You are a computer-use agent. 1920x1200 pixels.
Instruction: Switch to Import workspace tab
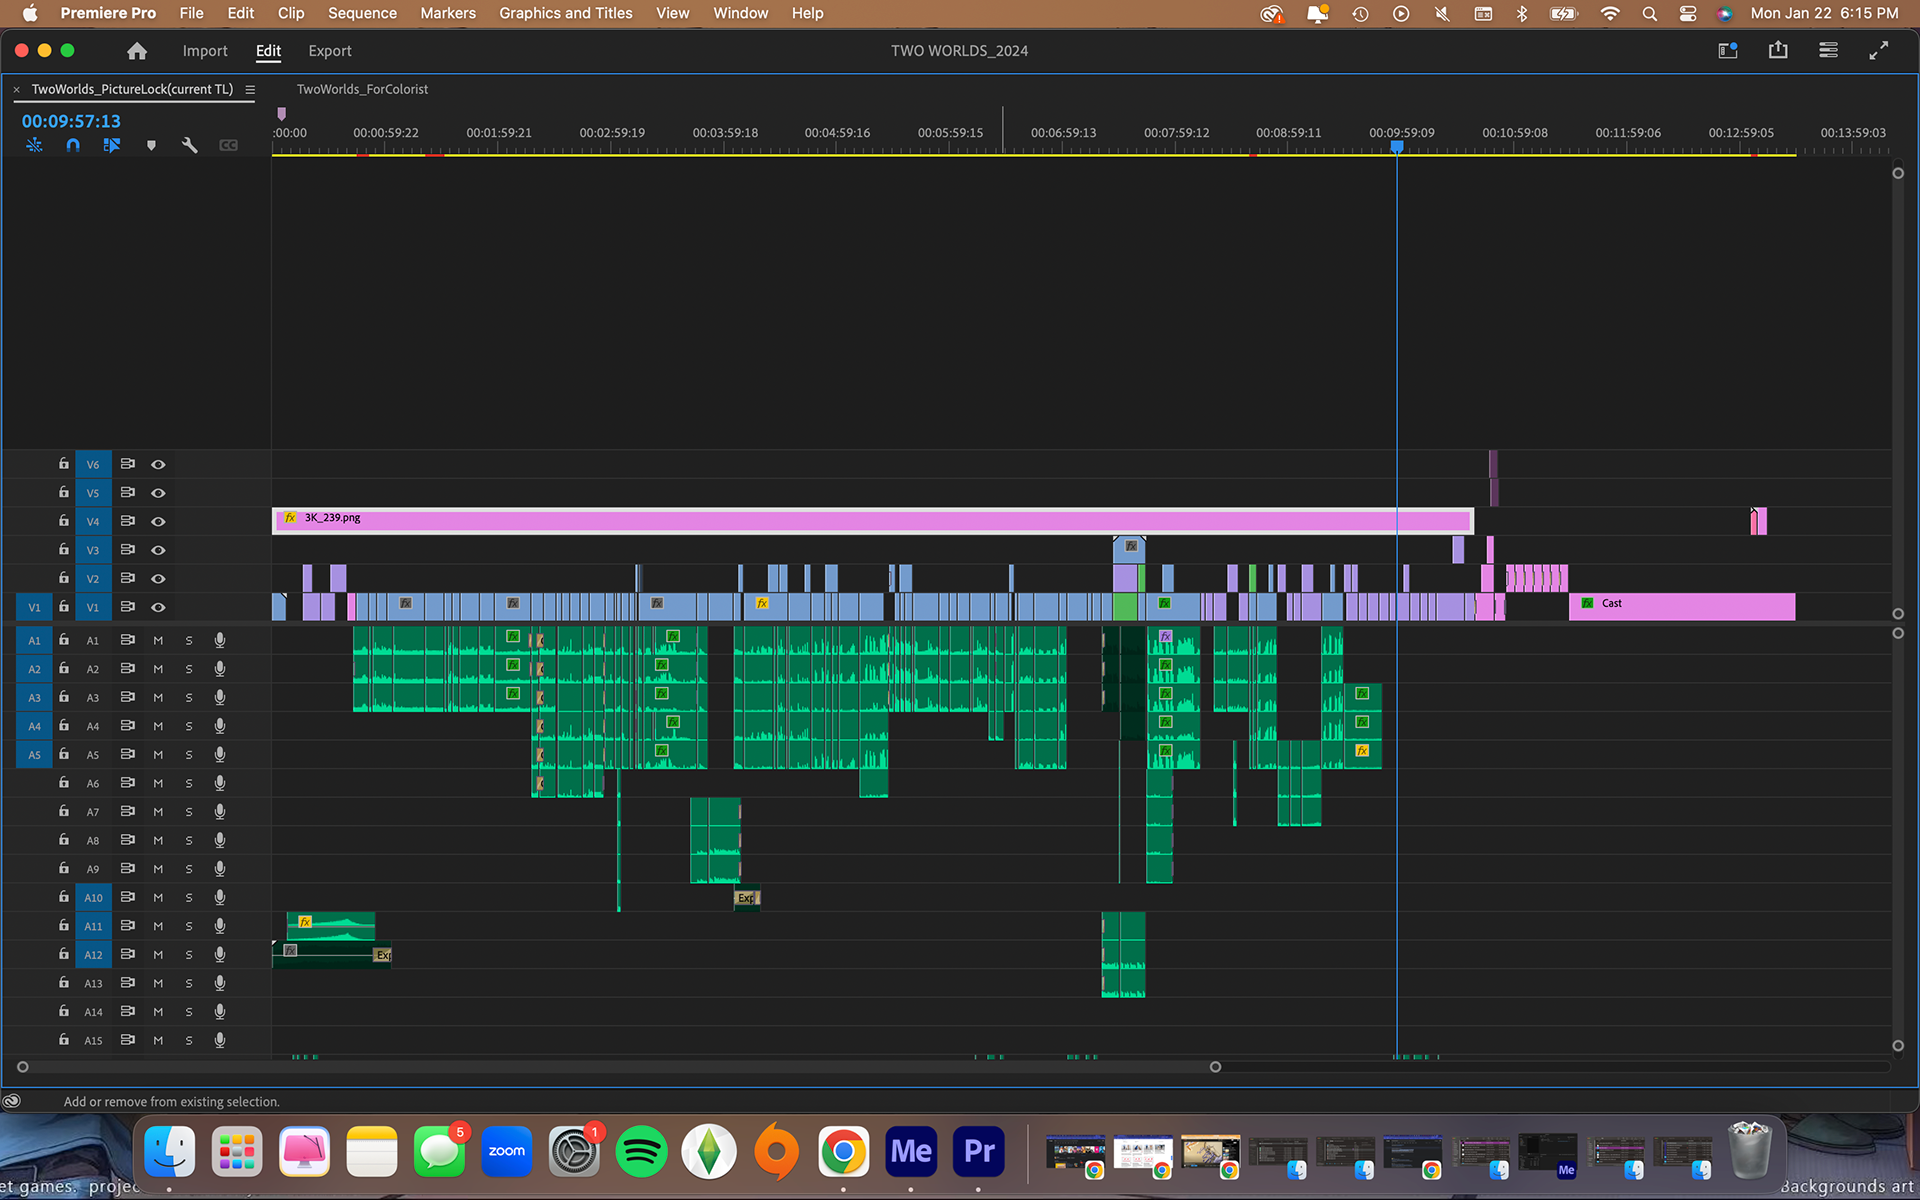coord(205,51)
